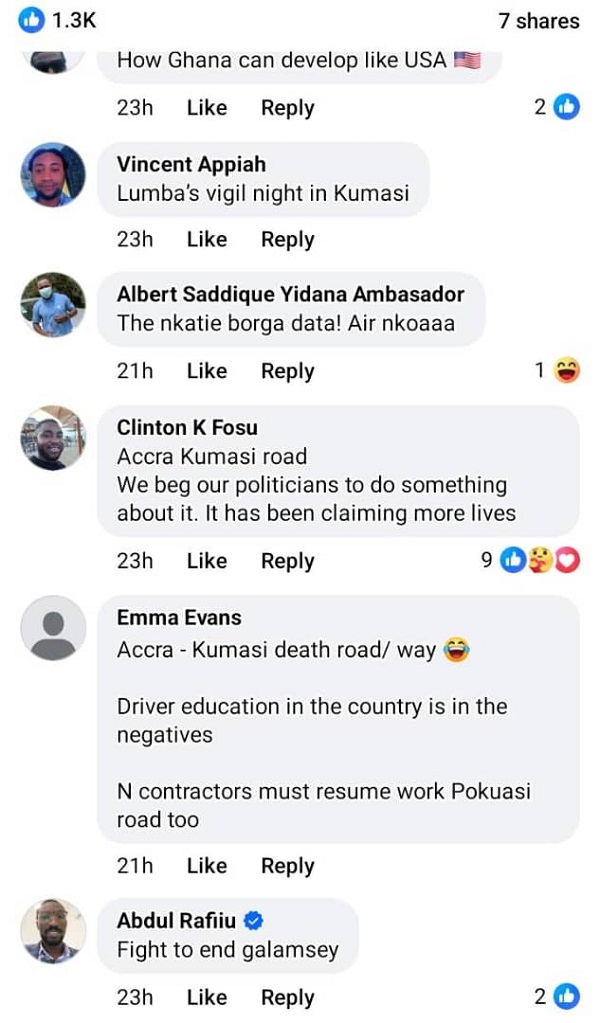Viewport: 600px width, 1023px height.
Task: Click Clinton K Fosu's name
Action: 187,428
